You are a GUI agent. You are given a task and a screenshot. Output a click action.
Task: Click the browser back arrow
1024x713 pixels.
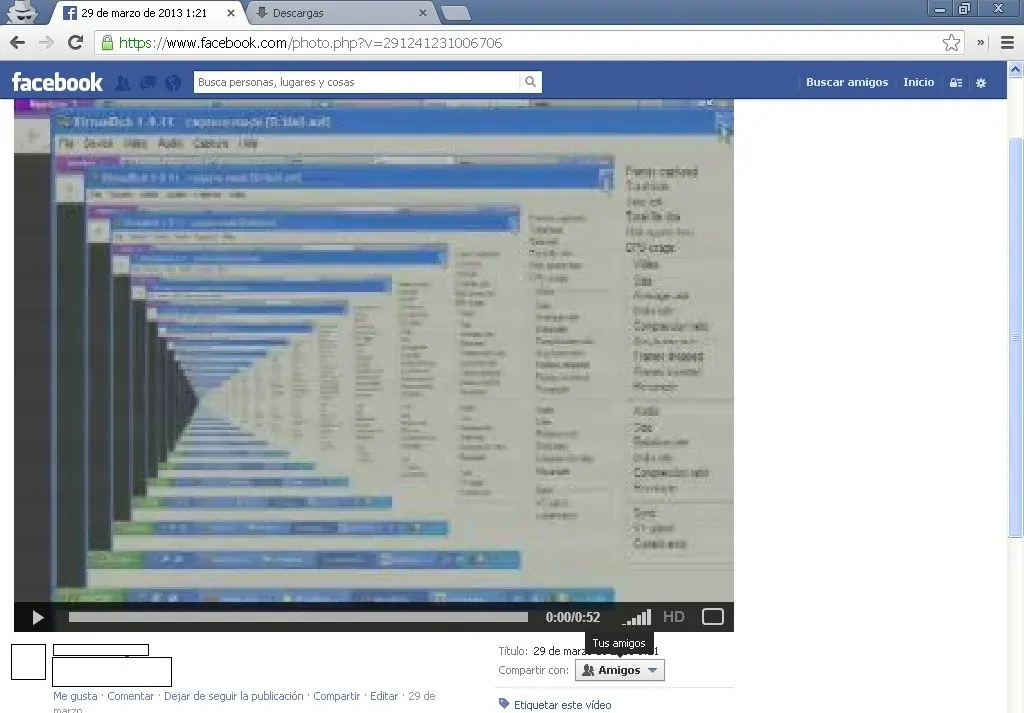18,43
